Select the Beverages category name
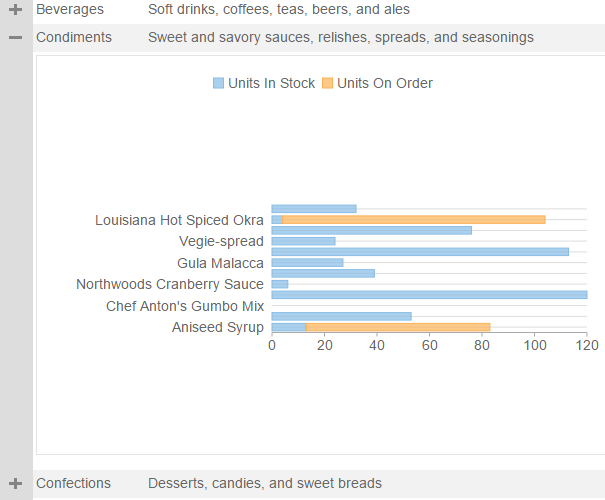605x500 pixels. coord(70,10)
